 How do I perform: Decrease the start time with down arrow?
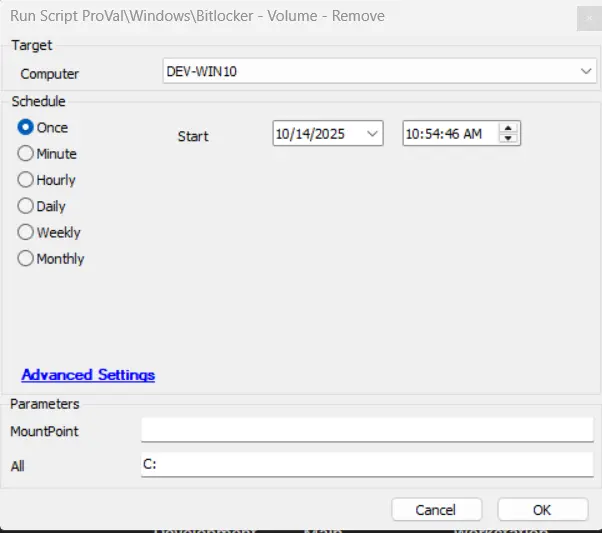[508, 138]
